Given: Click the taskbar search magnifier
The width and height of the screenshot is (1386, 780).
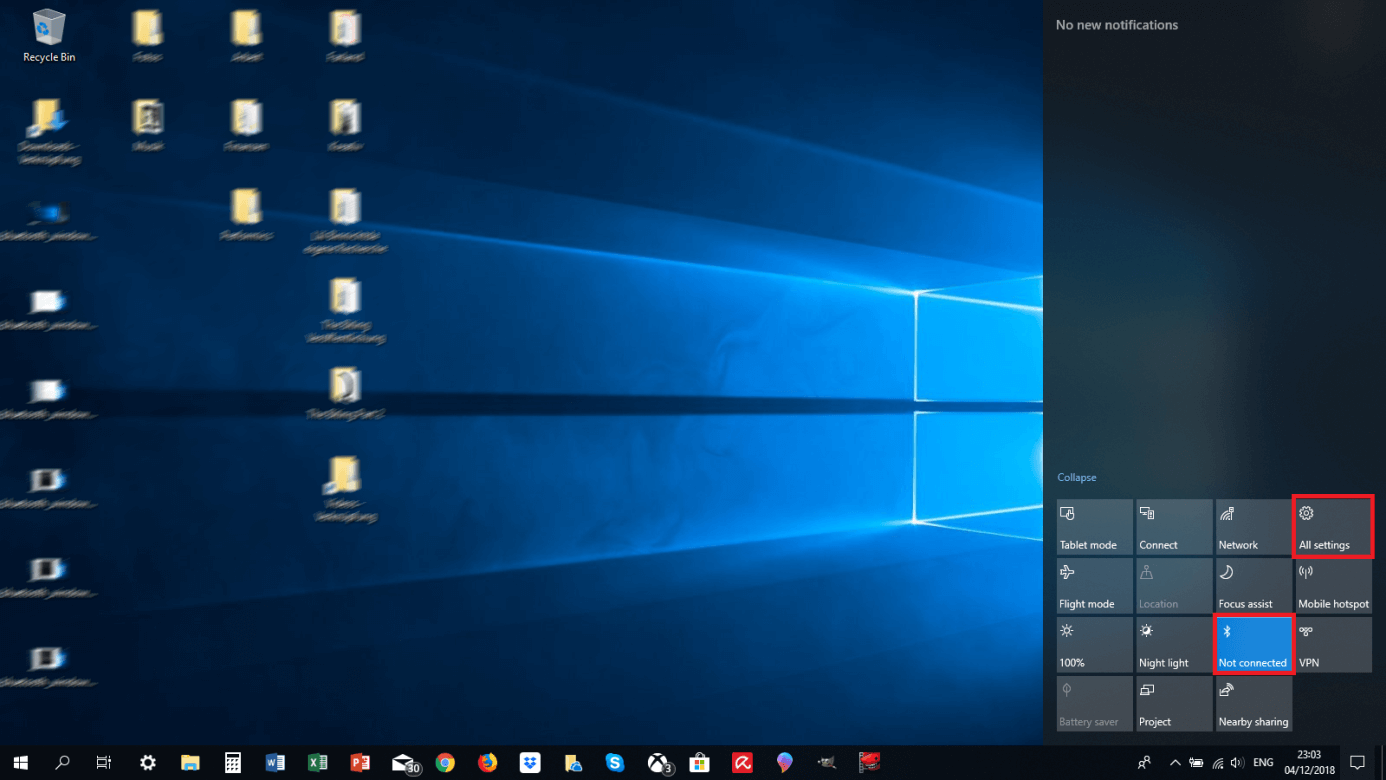Looking at the screenshot, I should 62,762.
